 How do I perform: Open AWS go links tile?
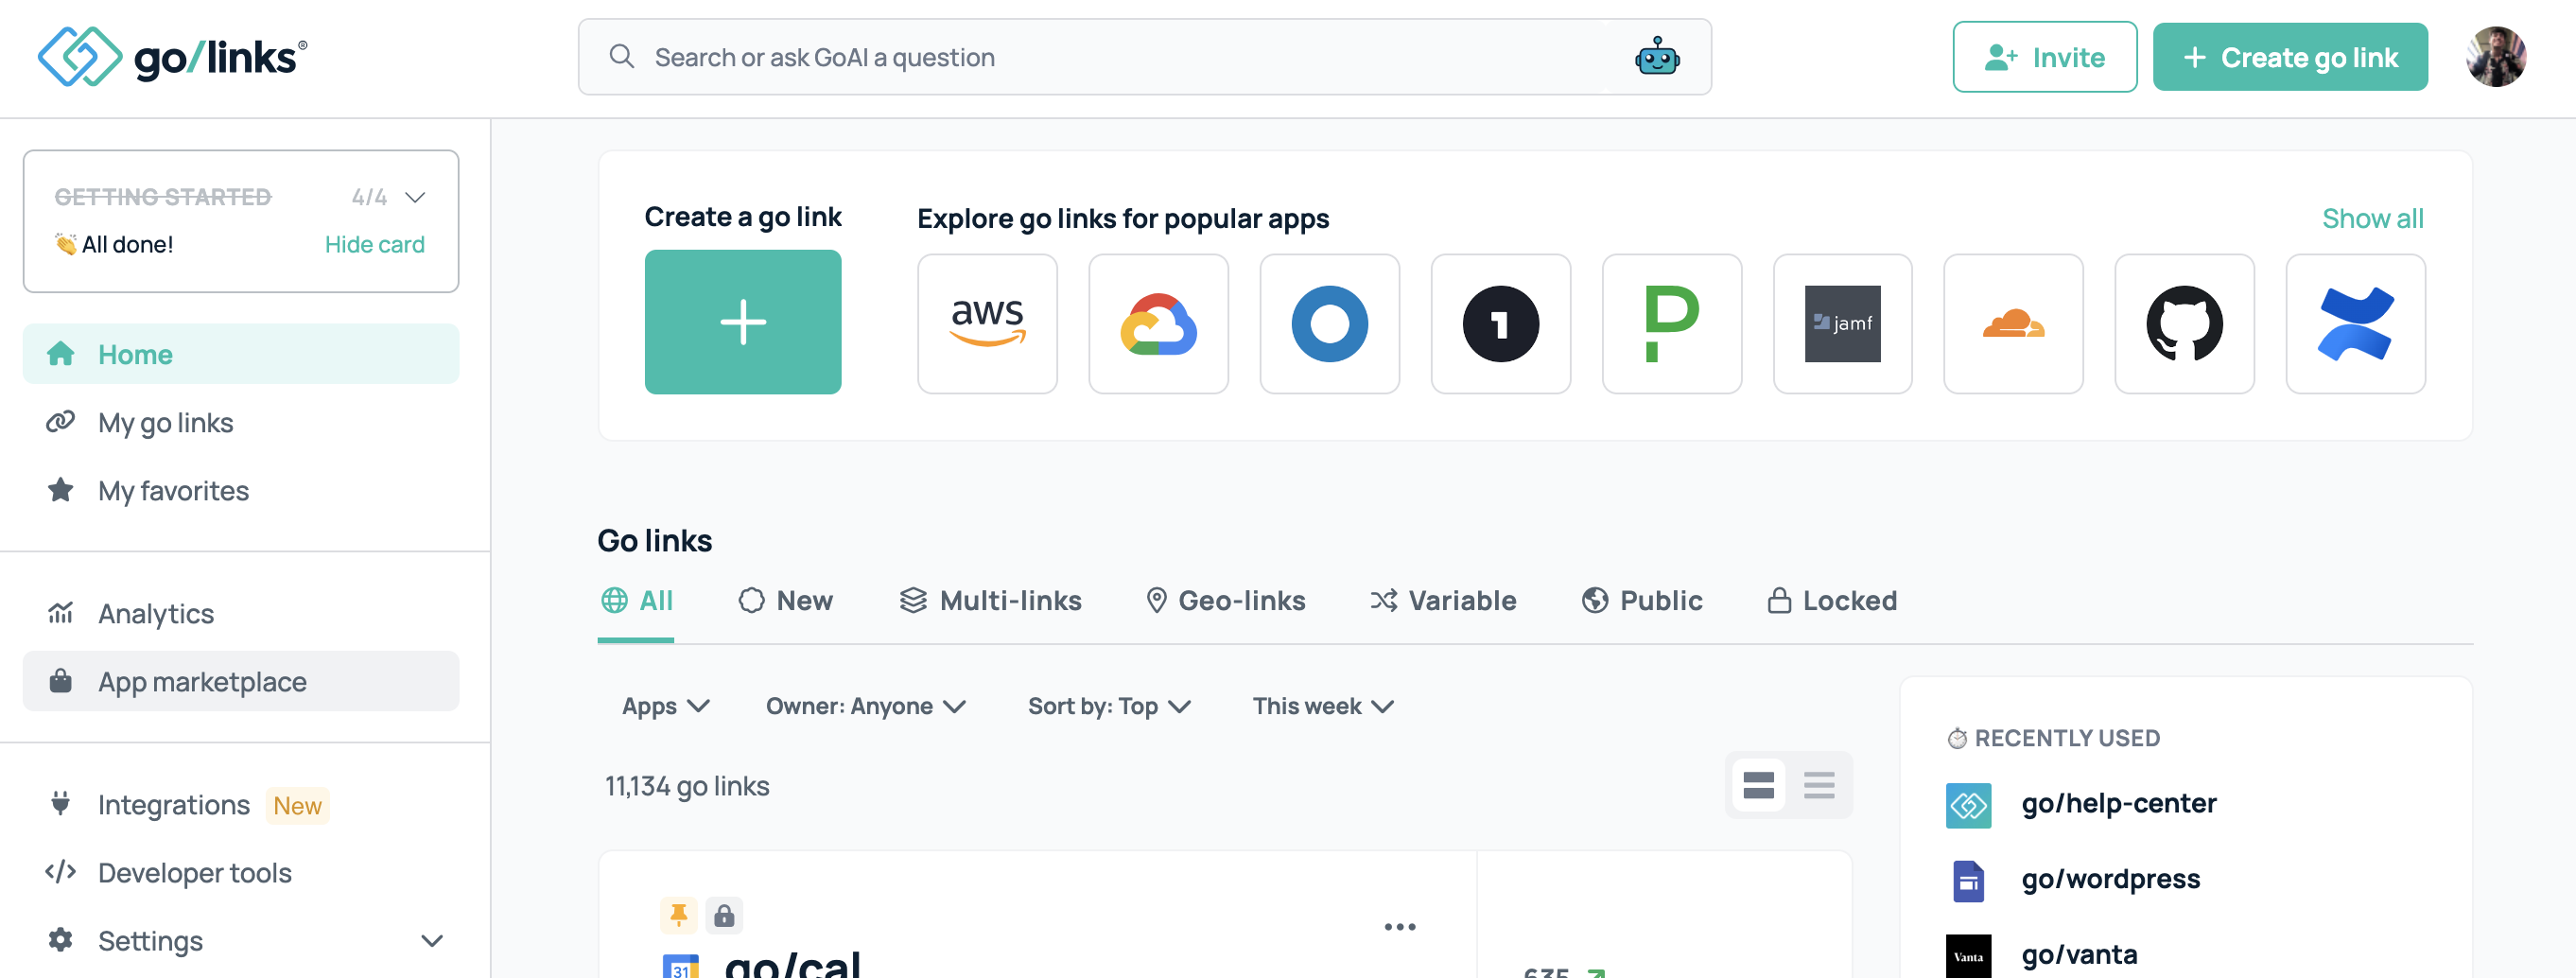pos(987,323)
